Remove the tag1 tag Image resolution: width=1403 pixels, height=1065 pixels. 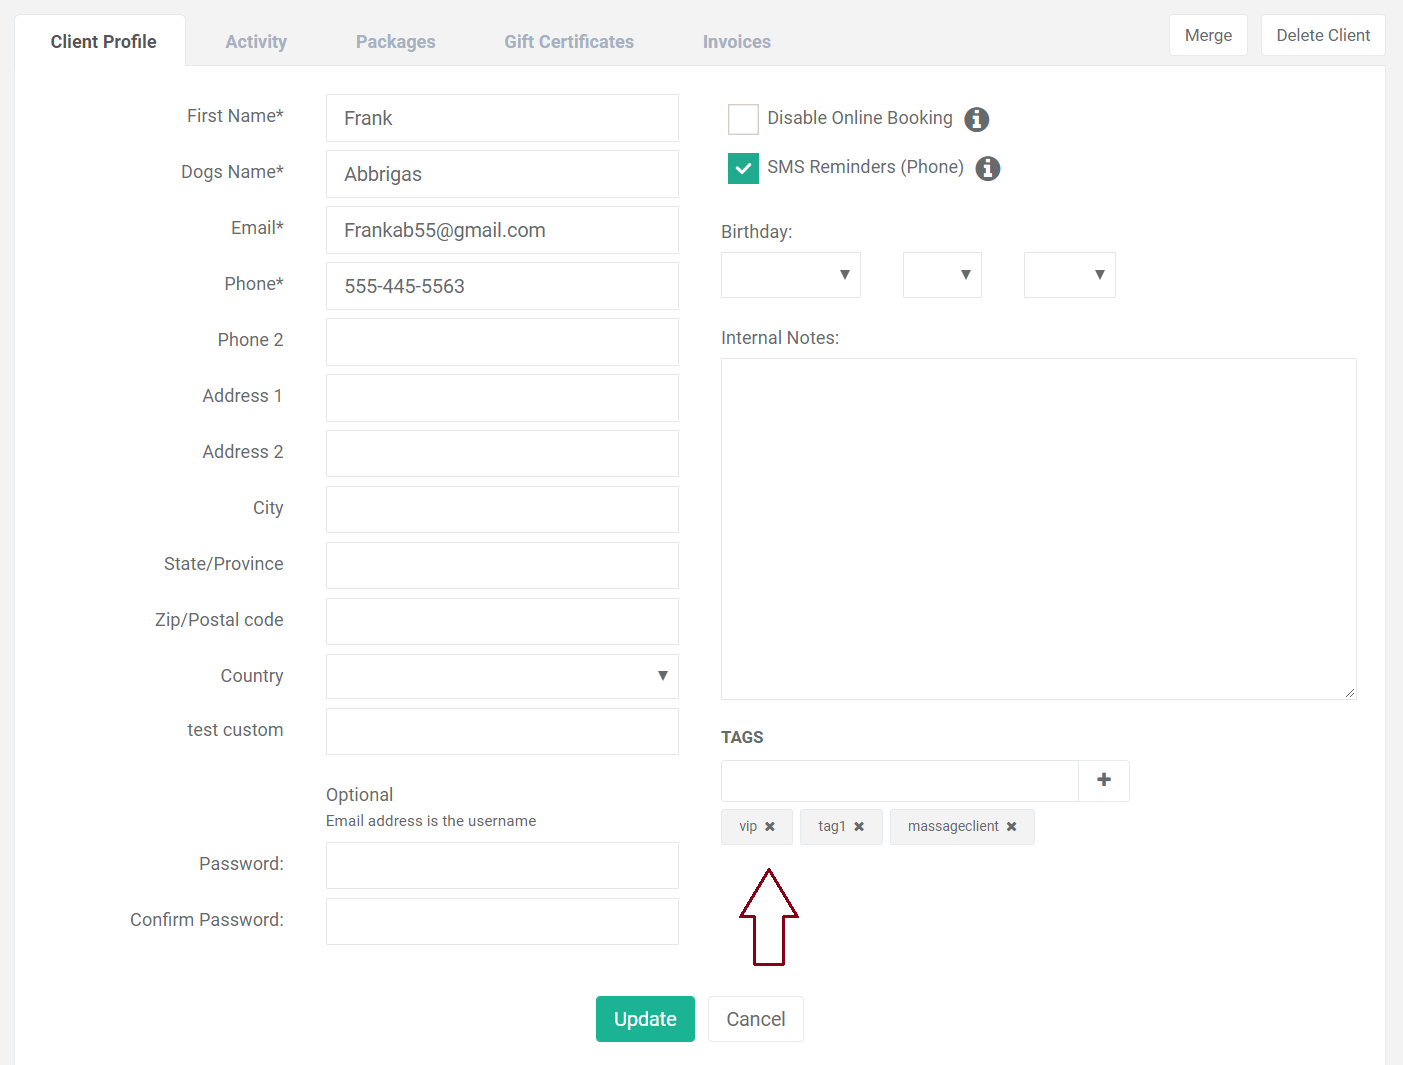point(859,827)
